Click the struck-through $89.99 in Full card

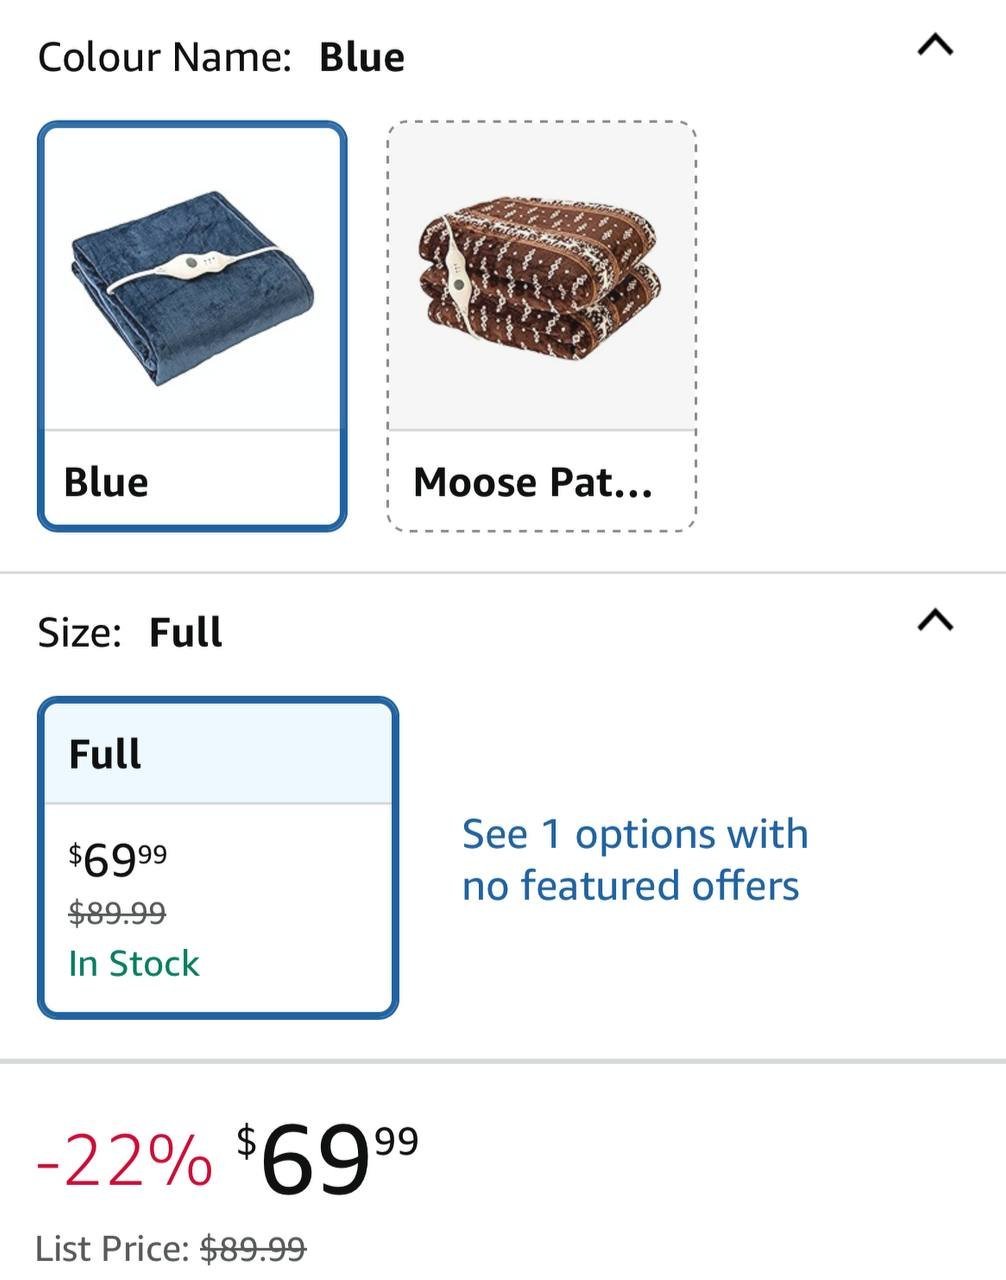(x=117, y=912)
